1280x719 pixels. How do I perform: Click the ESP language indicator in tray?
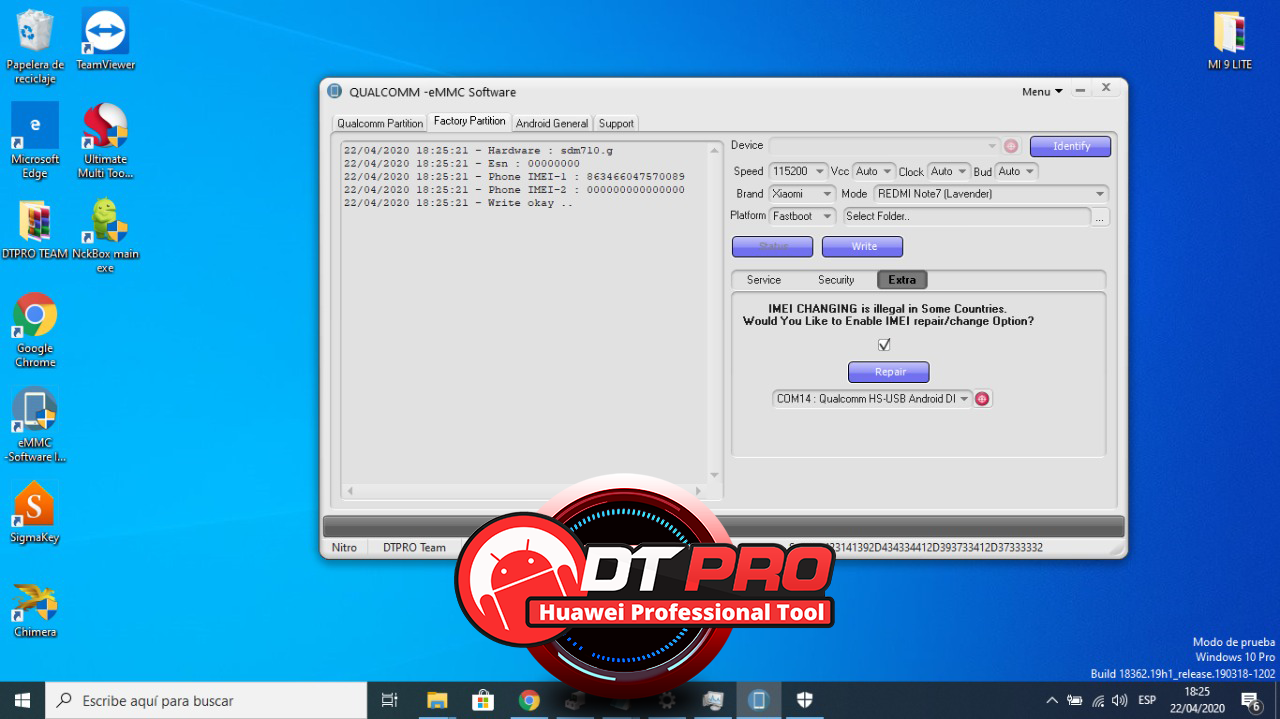1147,700
